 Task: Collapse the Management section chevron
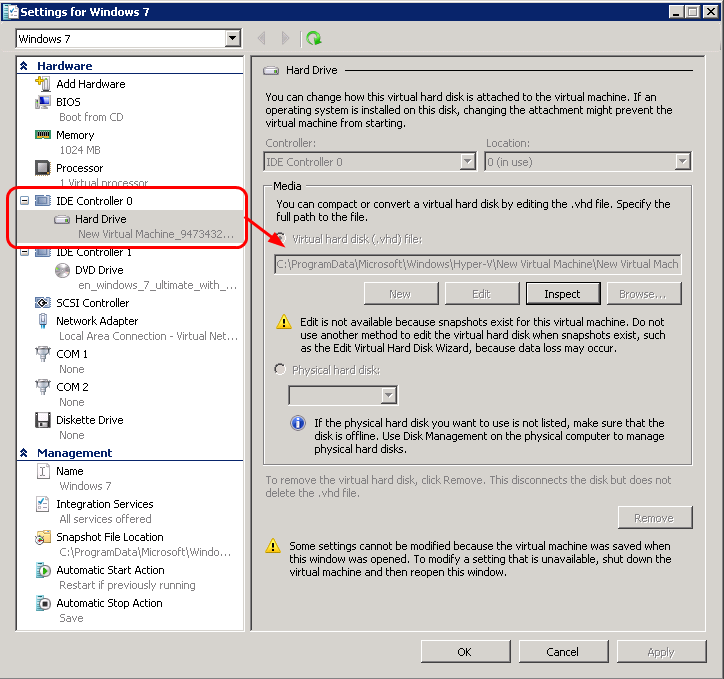coord(24,453)
